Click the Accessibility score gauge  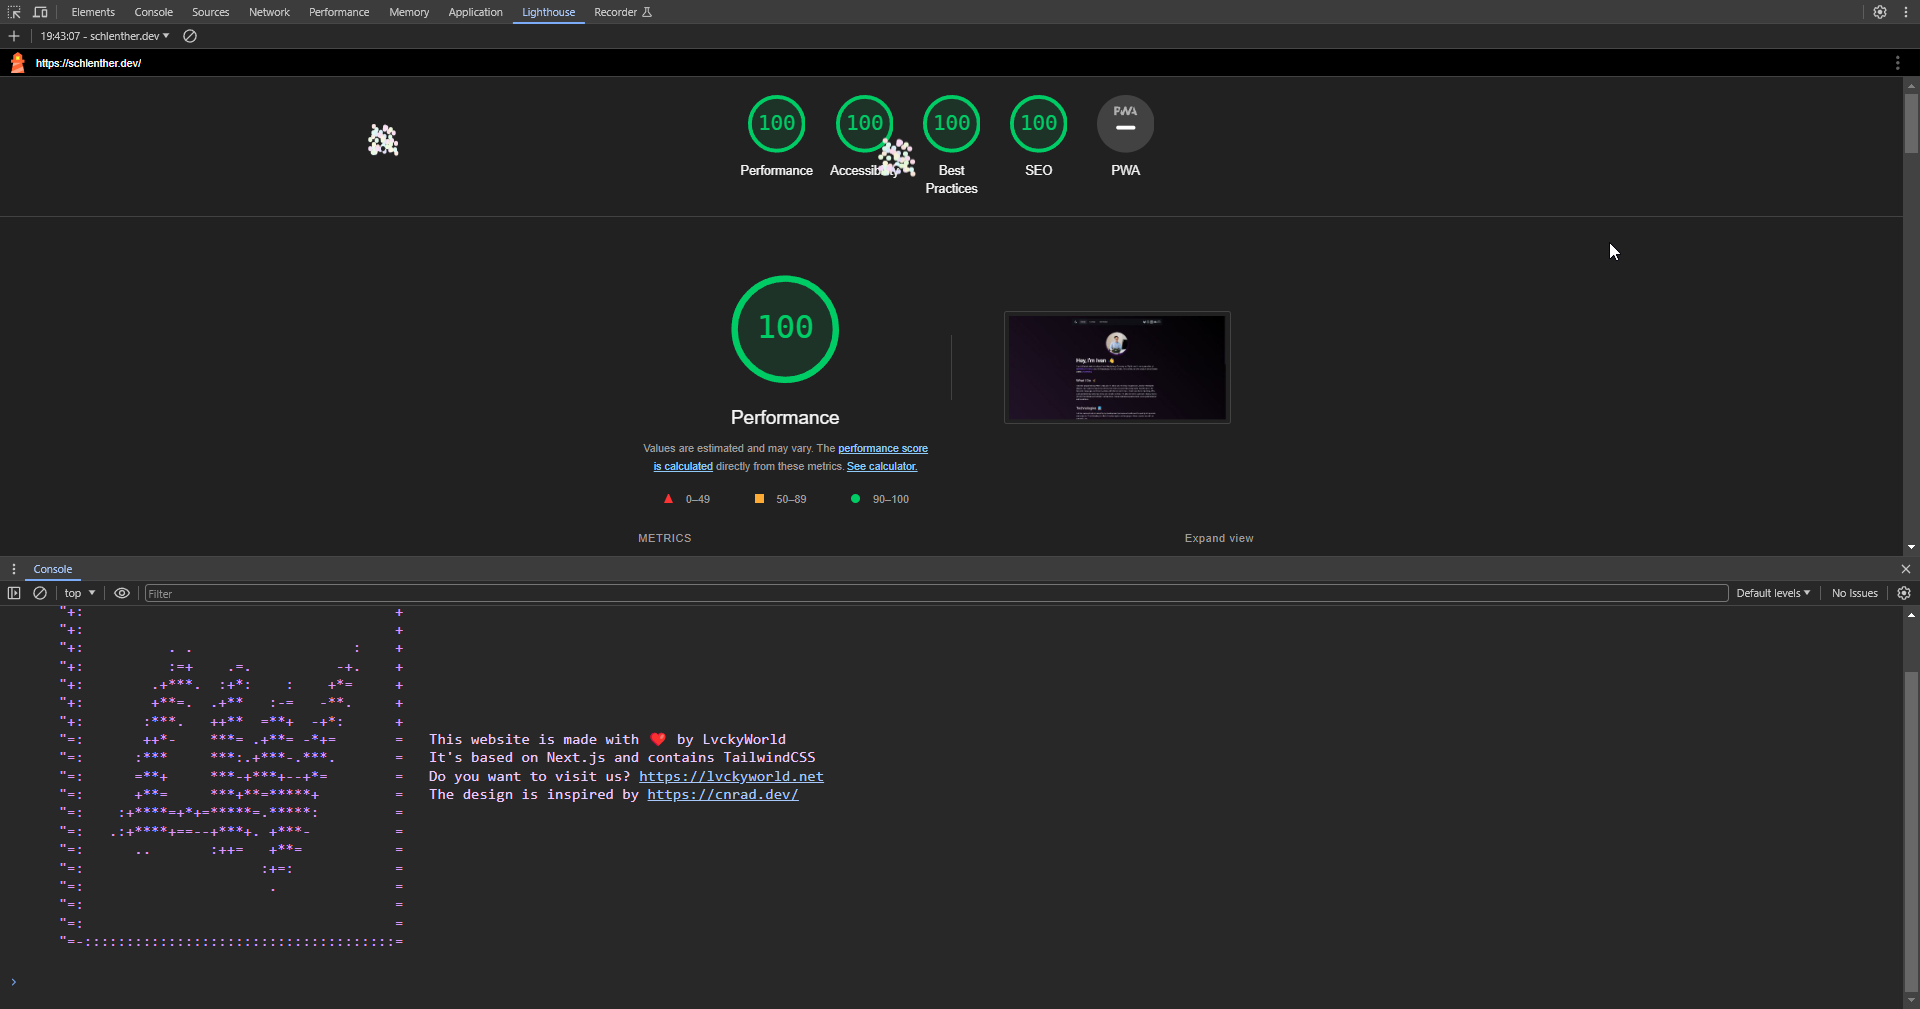click(864, 124)
